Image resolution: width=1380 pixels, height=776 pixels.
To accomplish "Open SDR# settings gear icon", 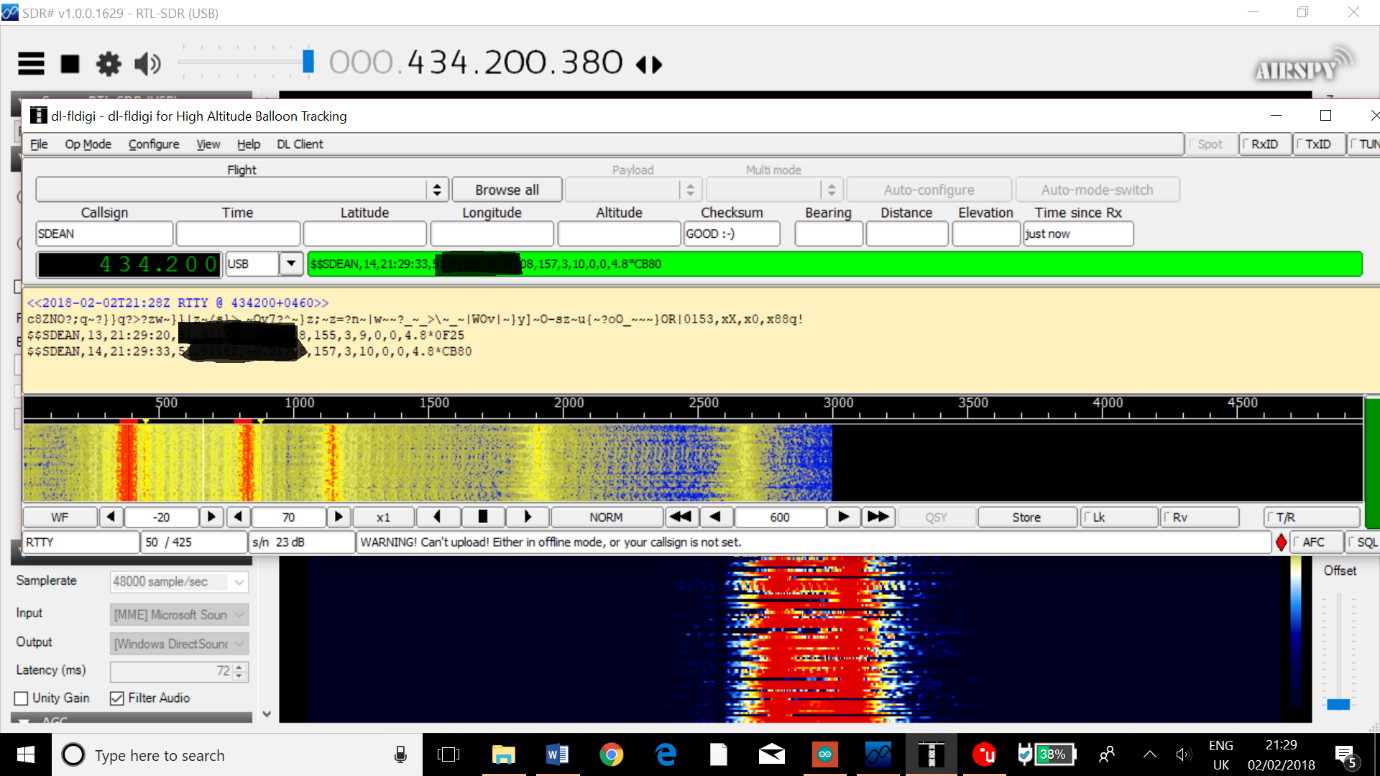I will pos(108,64).
